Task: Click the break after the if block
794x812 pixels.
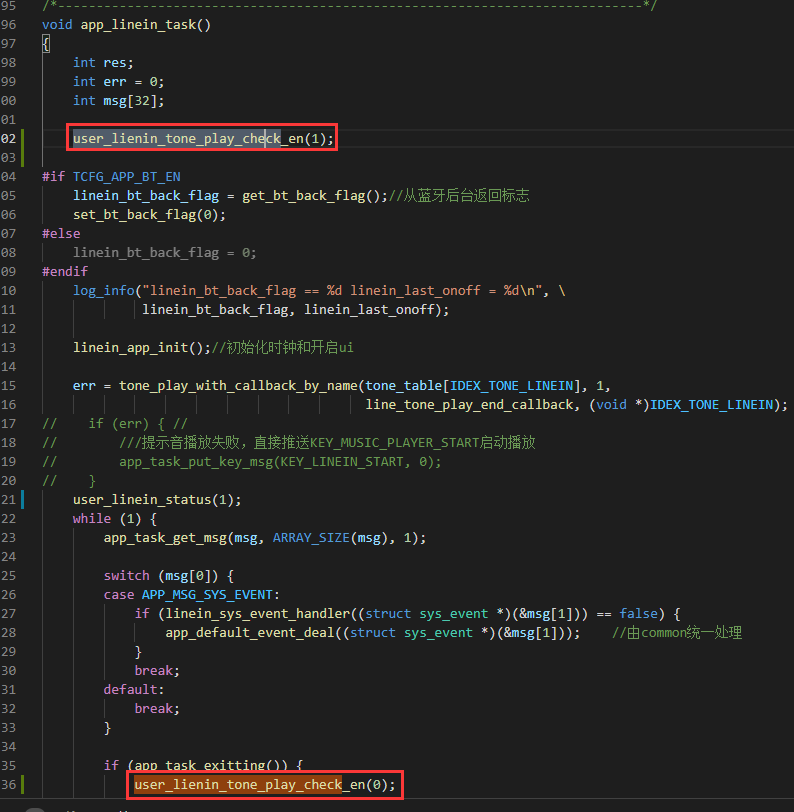Action: 157,671
